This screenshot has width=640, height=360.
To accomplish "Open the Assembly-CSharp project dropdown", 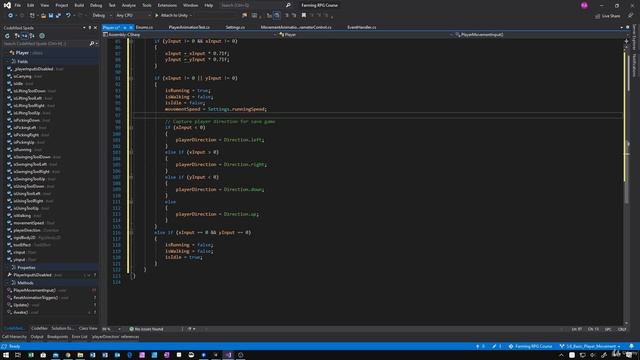I will pyautogui.click(x=190, y=35).
